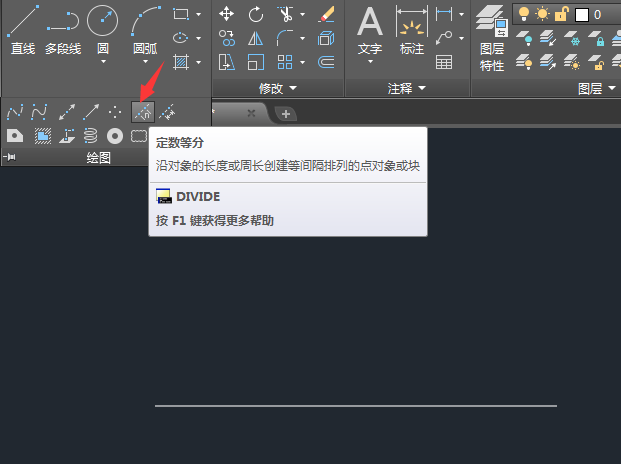Select the Spline Fit tool
621x464 pixels.
tap(15, 112)
